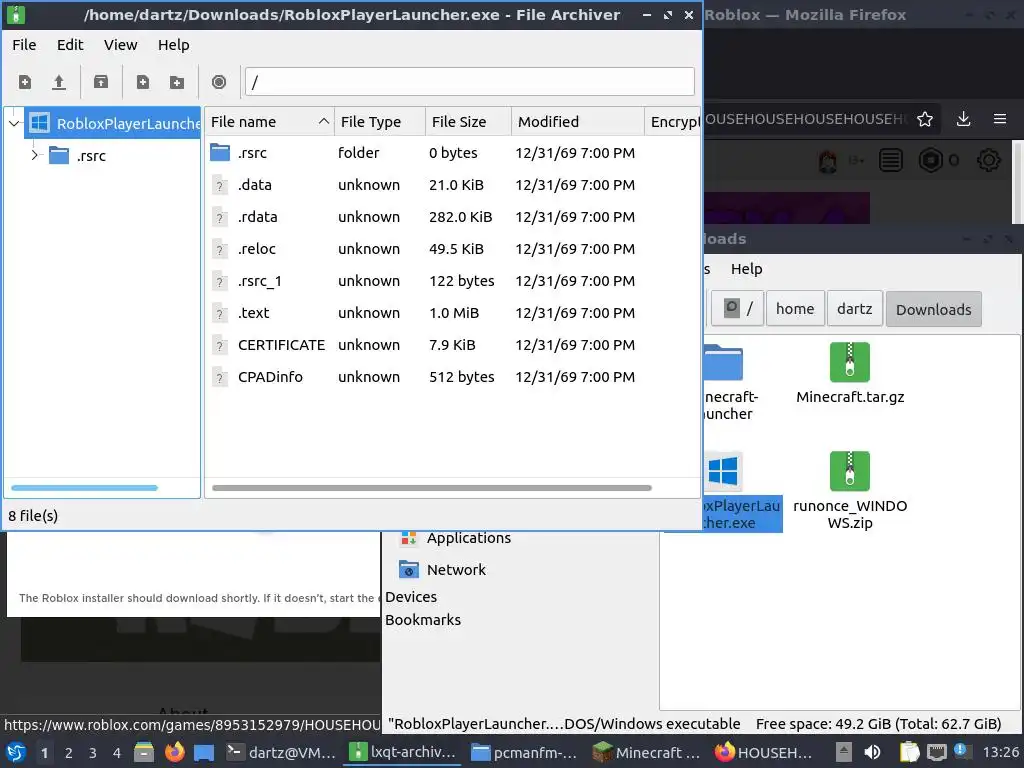Click the Extract archive box icon
This screenshot has width=1024, height=768.
[x=101, y=82]
